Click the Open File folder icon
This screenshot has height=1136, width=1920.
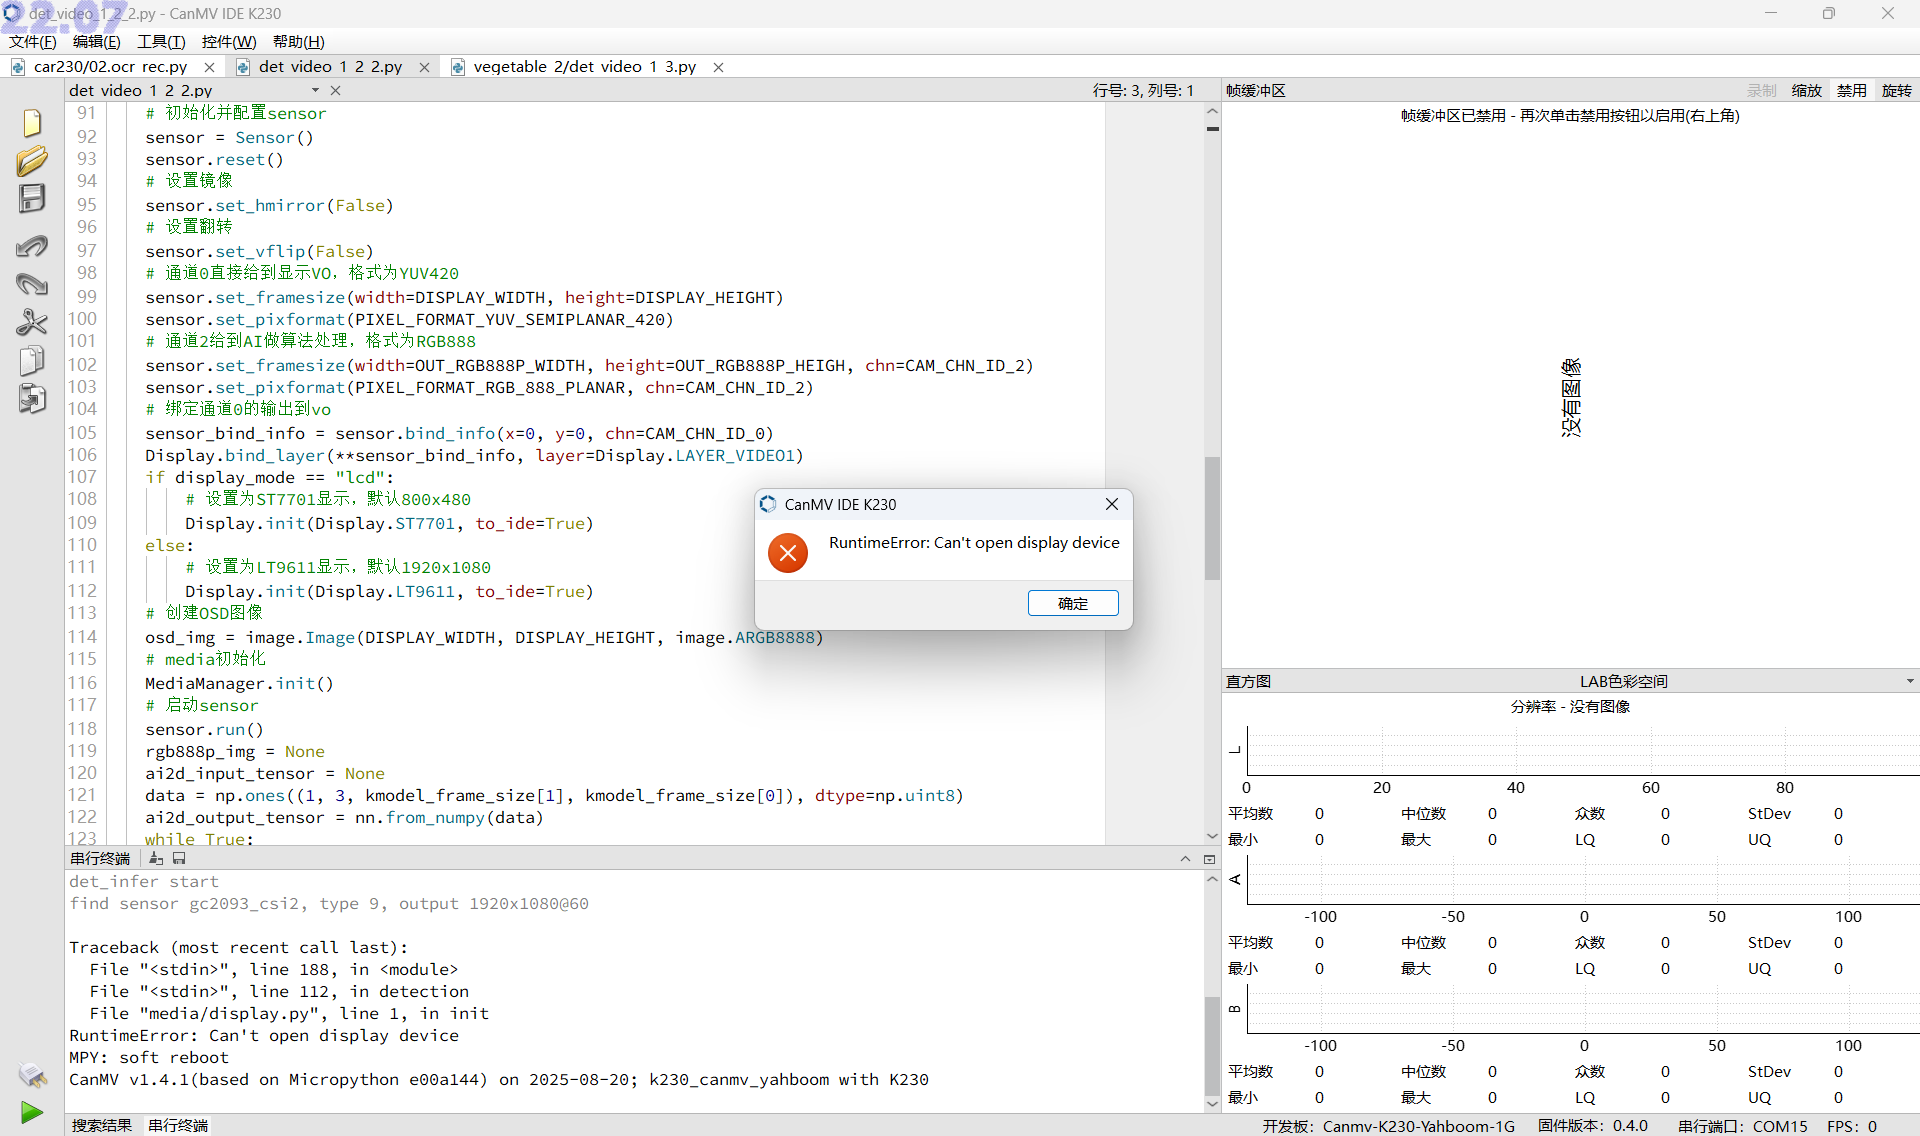coord(32,161)
